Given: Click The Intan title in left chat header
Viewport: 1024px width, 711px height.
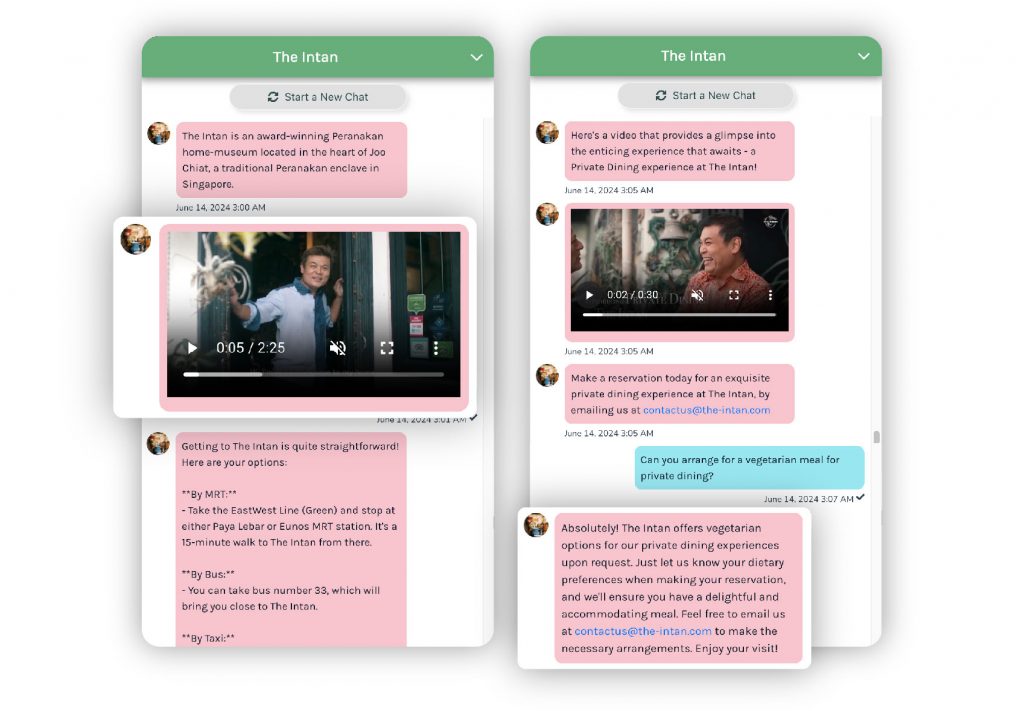Looking at the screenshot, I should [x=305, y=57].
